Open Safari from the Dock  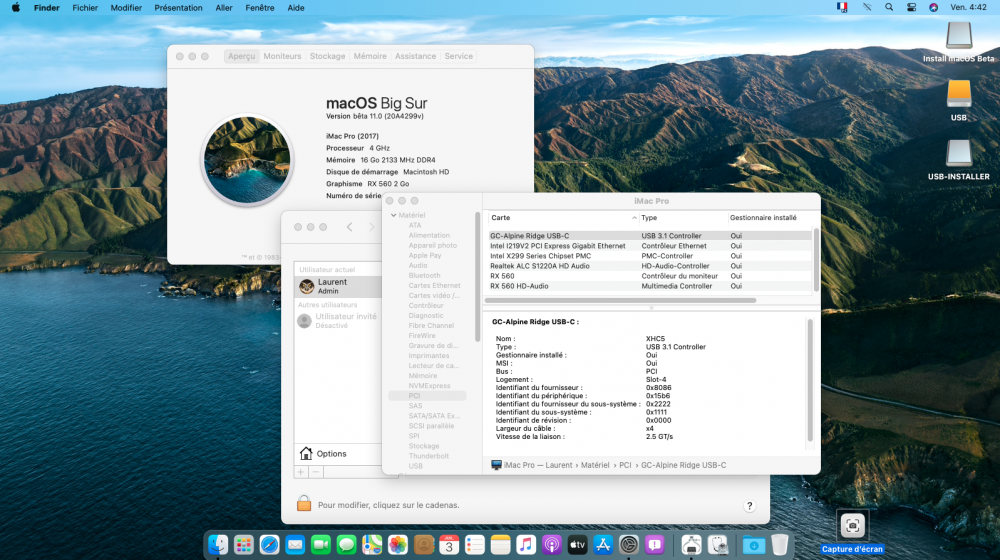(269, 545)
